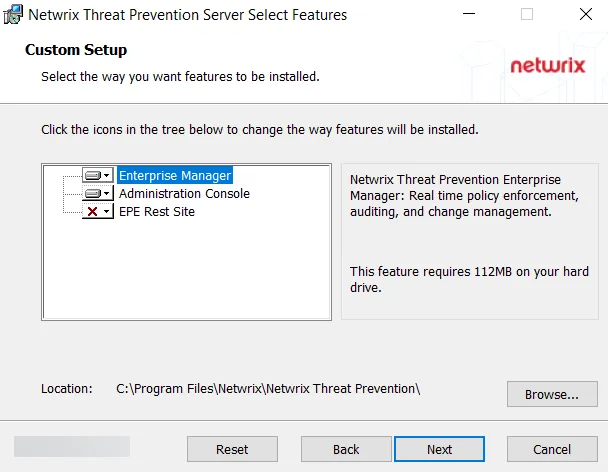
Task: Open EPE Rest Site feature dropdown with red X
Action: [98, 211]
